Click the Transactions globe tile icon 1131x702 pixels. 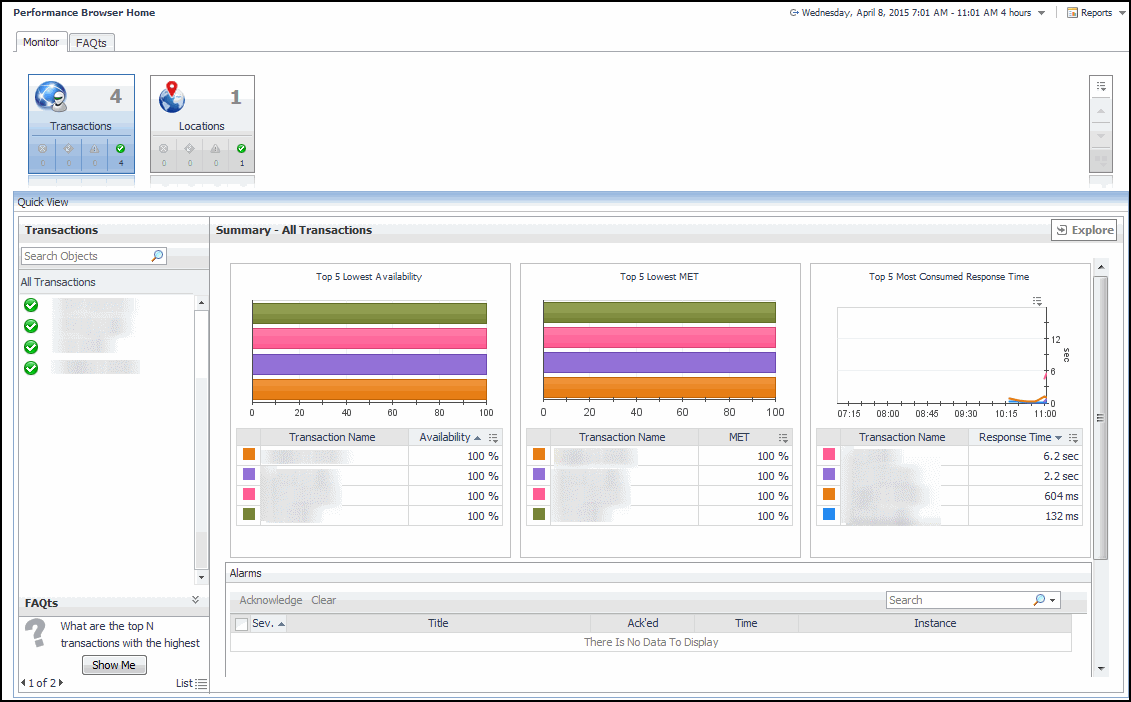click(x=51, y=97)
